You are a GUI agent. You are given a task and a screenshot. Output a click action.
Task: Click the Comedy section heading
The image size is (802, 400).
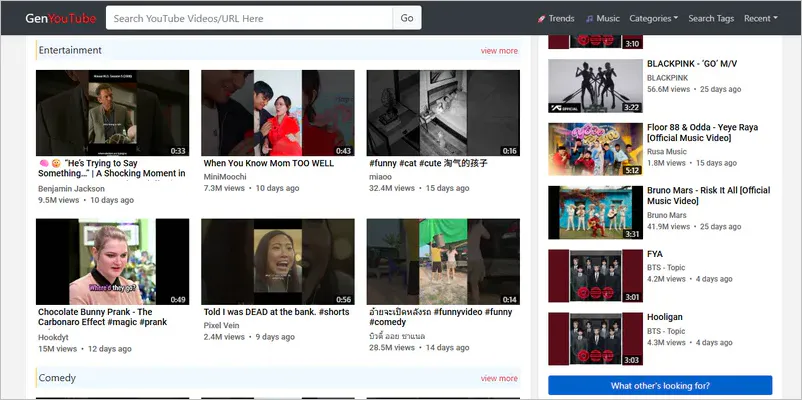[x=57, y=378]
